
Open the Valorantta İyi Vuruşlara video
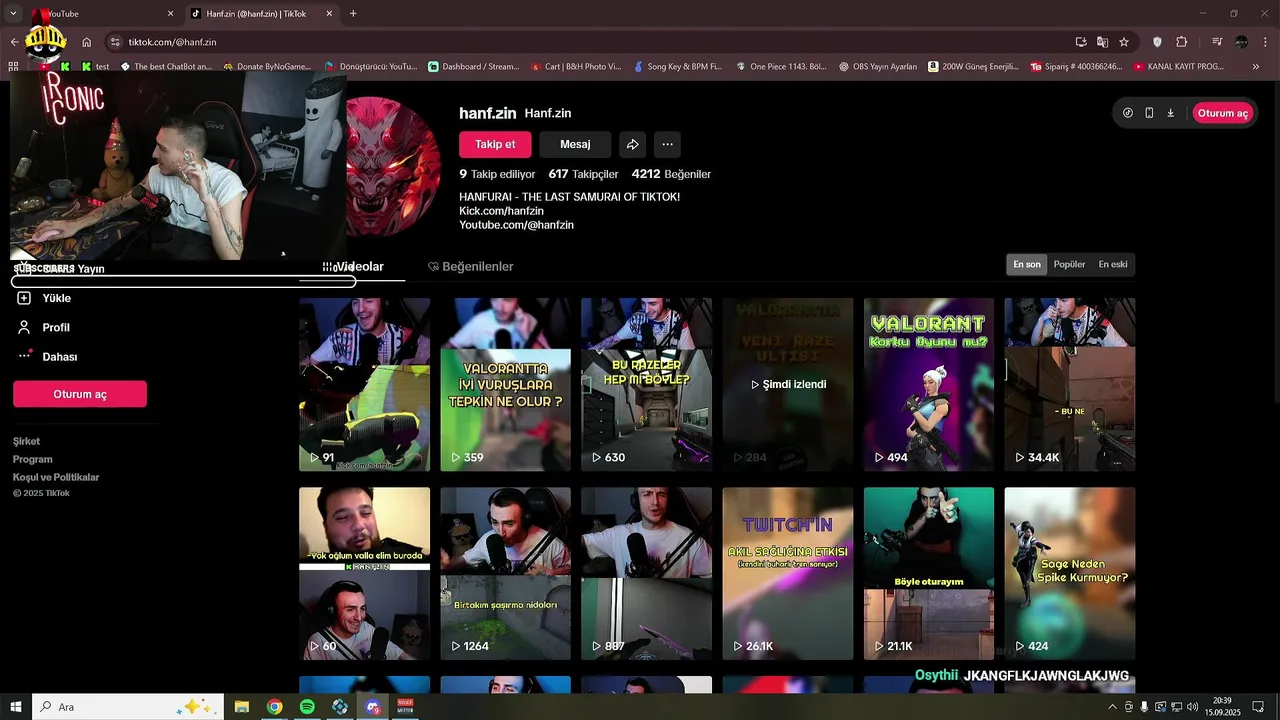(505, 384)
